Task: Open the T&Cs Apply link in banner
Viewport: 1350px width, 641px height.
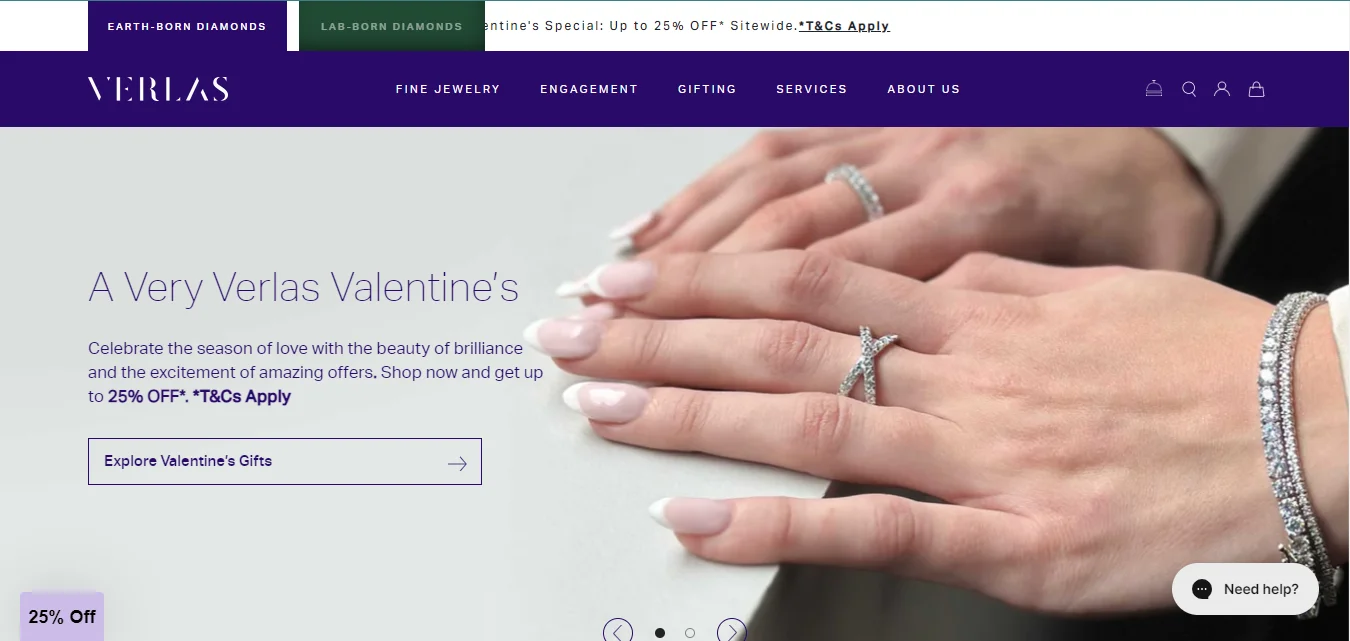Action: pos(844,26)
